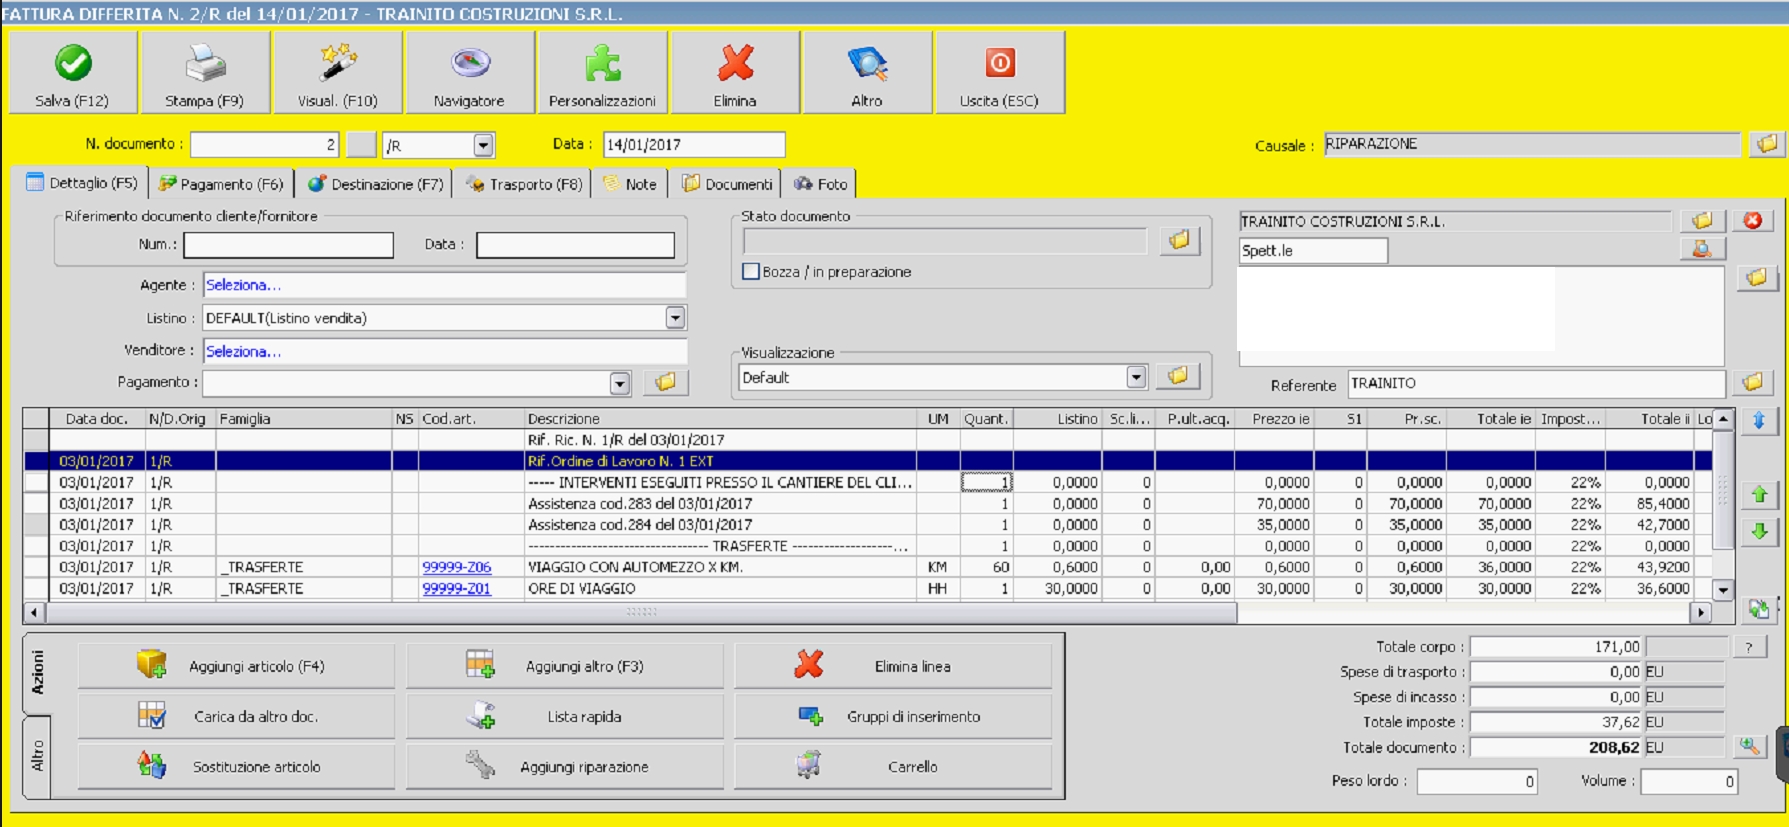This screenshot has height=827, width=1789.
Task: Move row up with green arrow
Action: (x=1759, y=494)
